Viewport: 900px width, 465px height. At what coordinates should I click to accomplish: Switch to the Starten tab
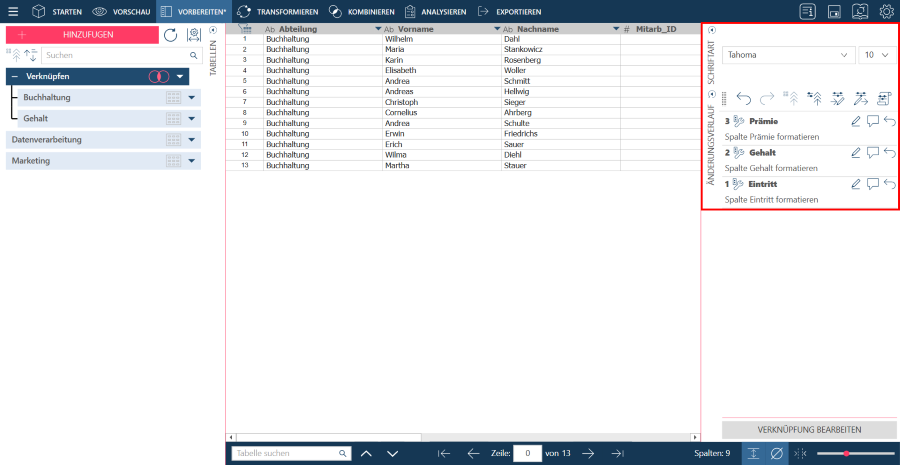pyautogui.click(x=56, y=11)
